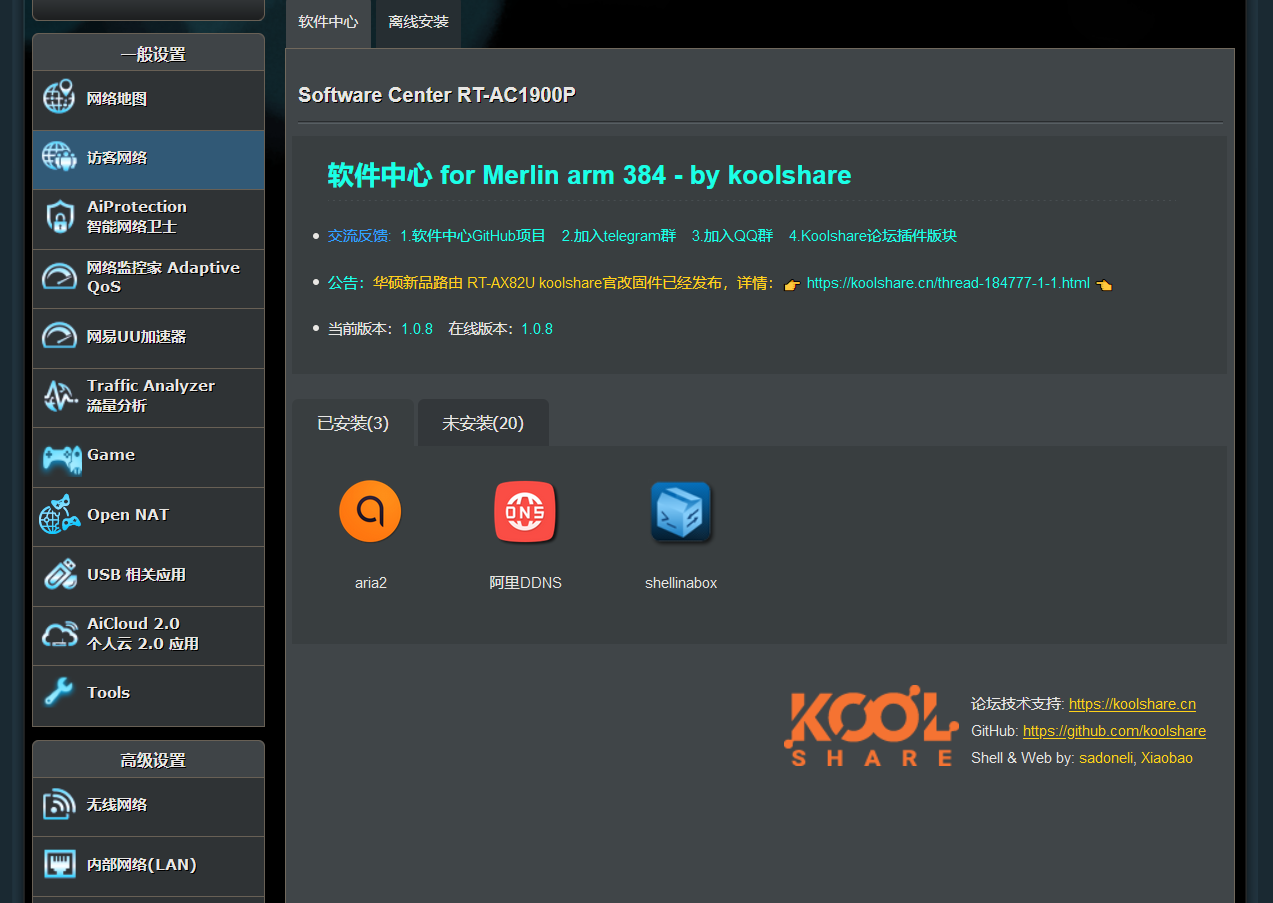
Task: Open 网络监控家 Adaptive QoS menu item
Action: 148,278
